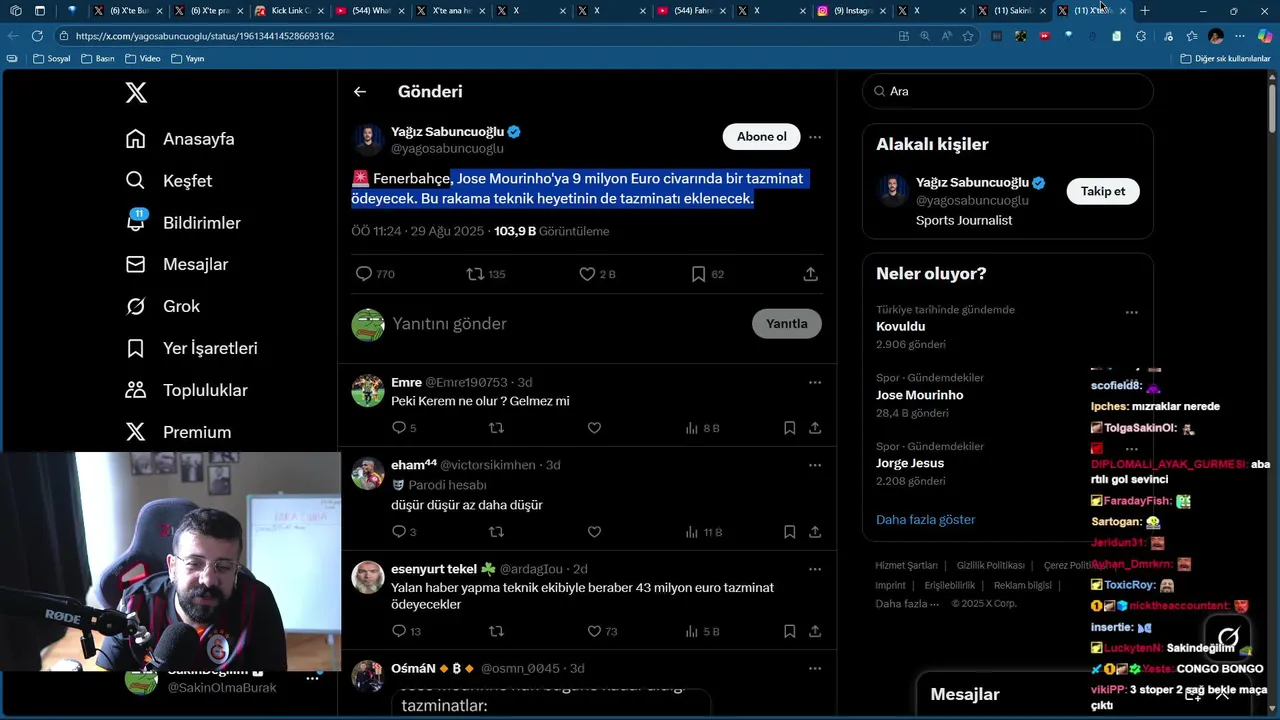Open Yer İşaretleri bookmarks

(192, 349)
